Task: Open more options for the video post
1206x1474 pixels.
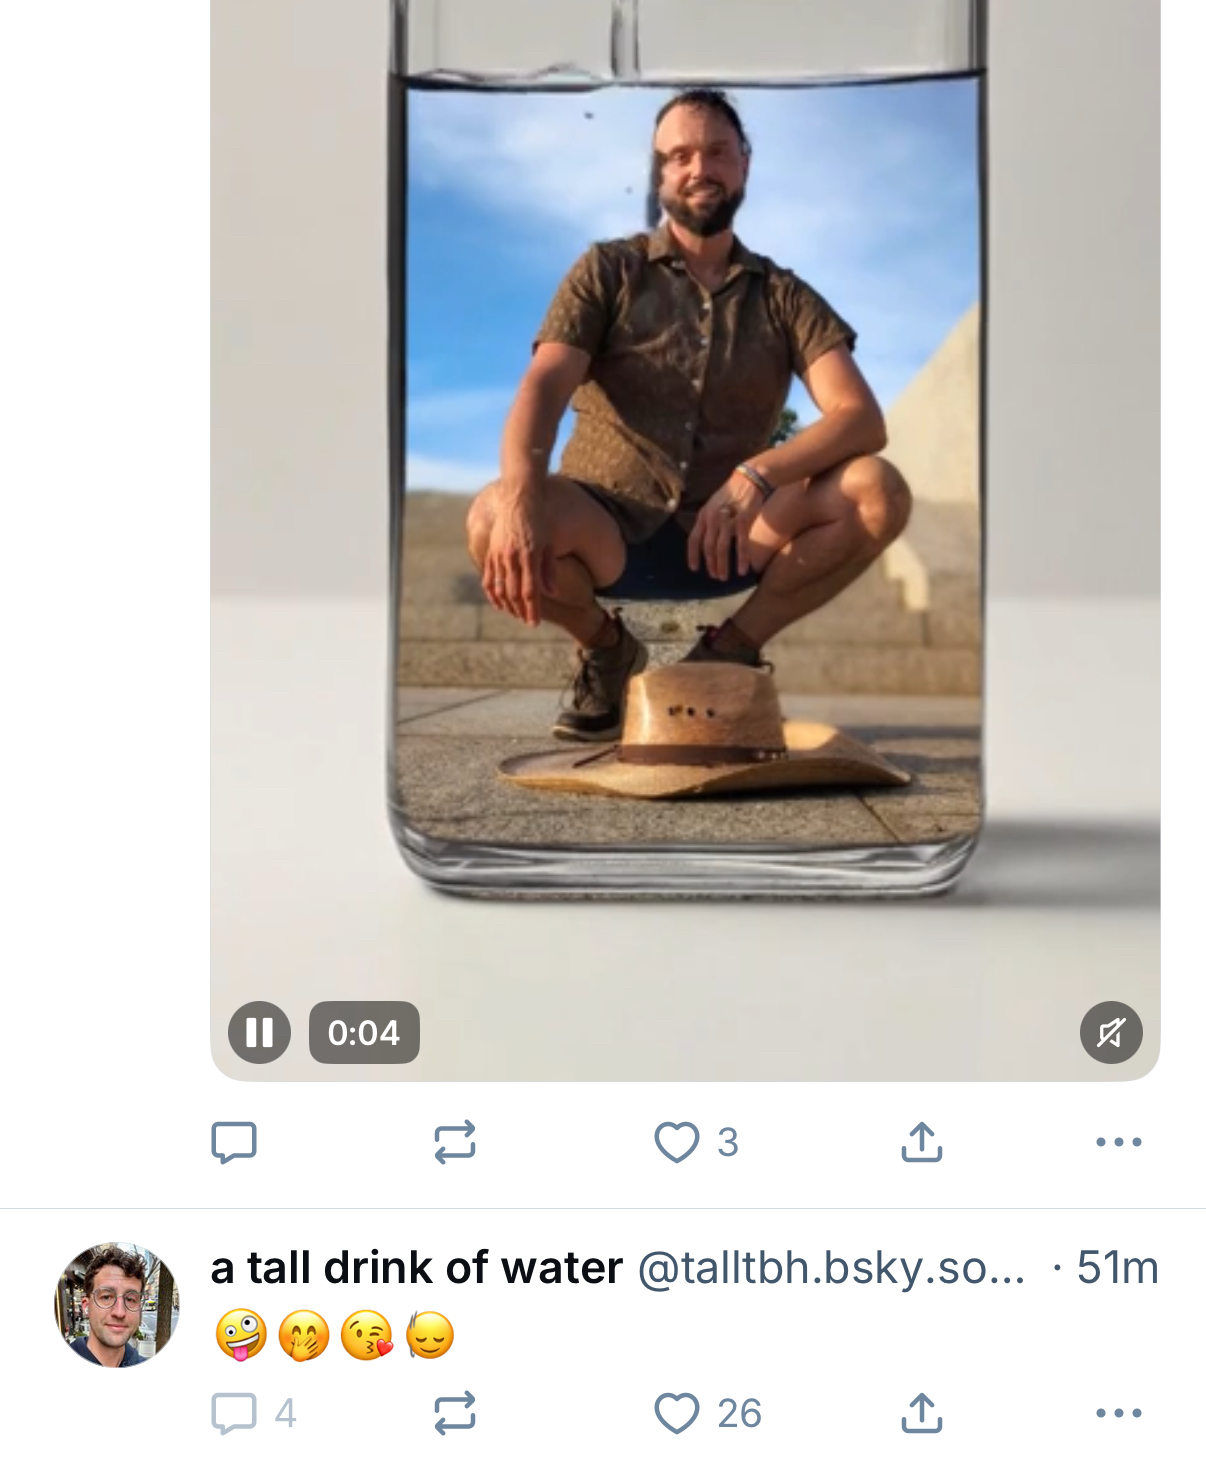Action: [x=1118, y=1142]
